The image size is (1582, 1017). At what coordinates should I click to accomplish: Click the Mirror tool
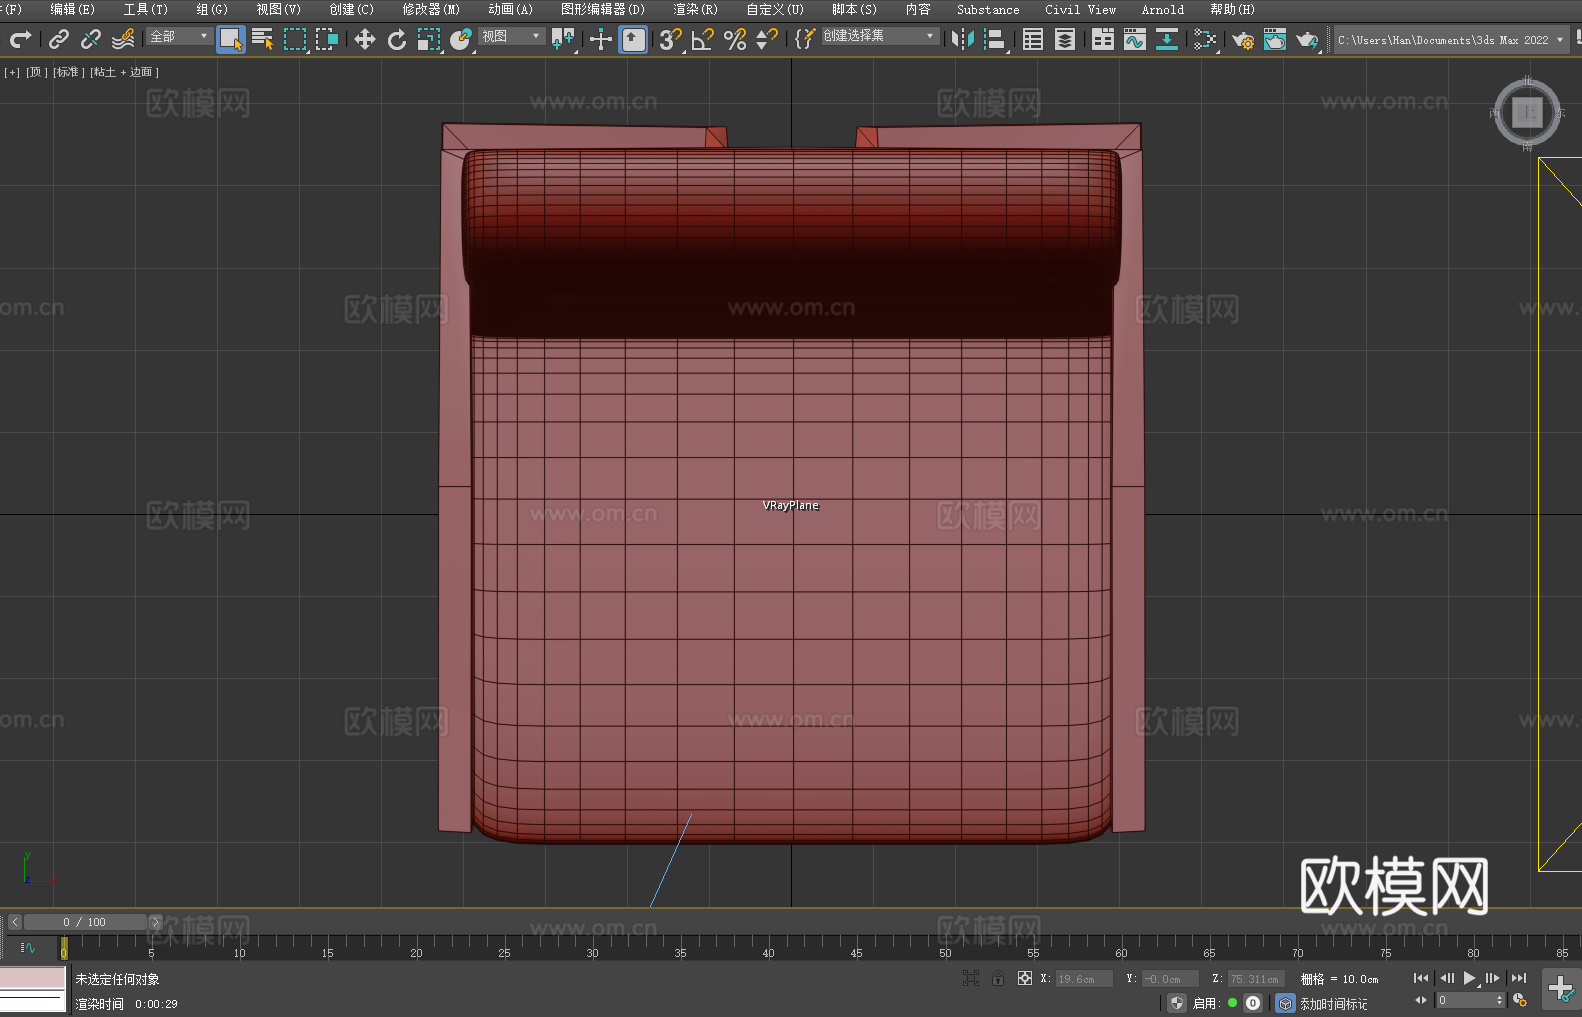point(963,39)
